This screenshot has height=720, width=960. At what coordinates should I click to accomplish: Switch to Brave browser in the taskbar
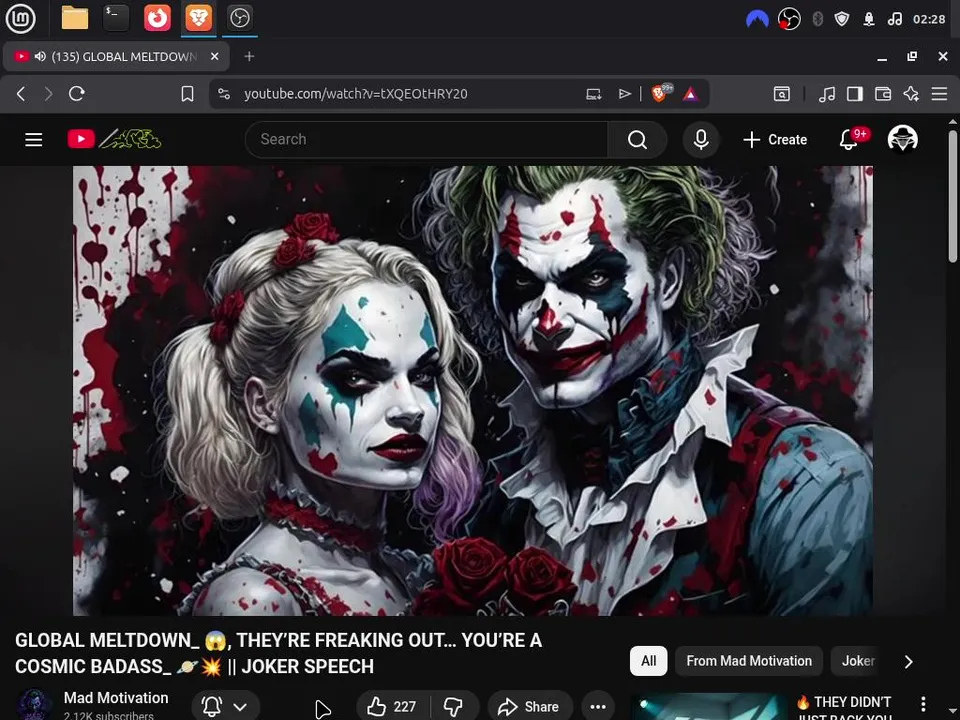198,18
